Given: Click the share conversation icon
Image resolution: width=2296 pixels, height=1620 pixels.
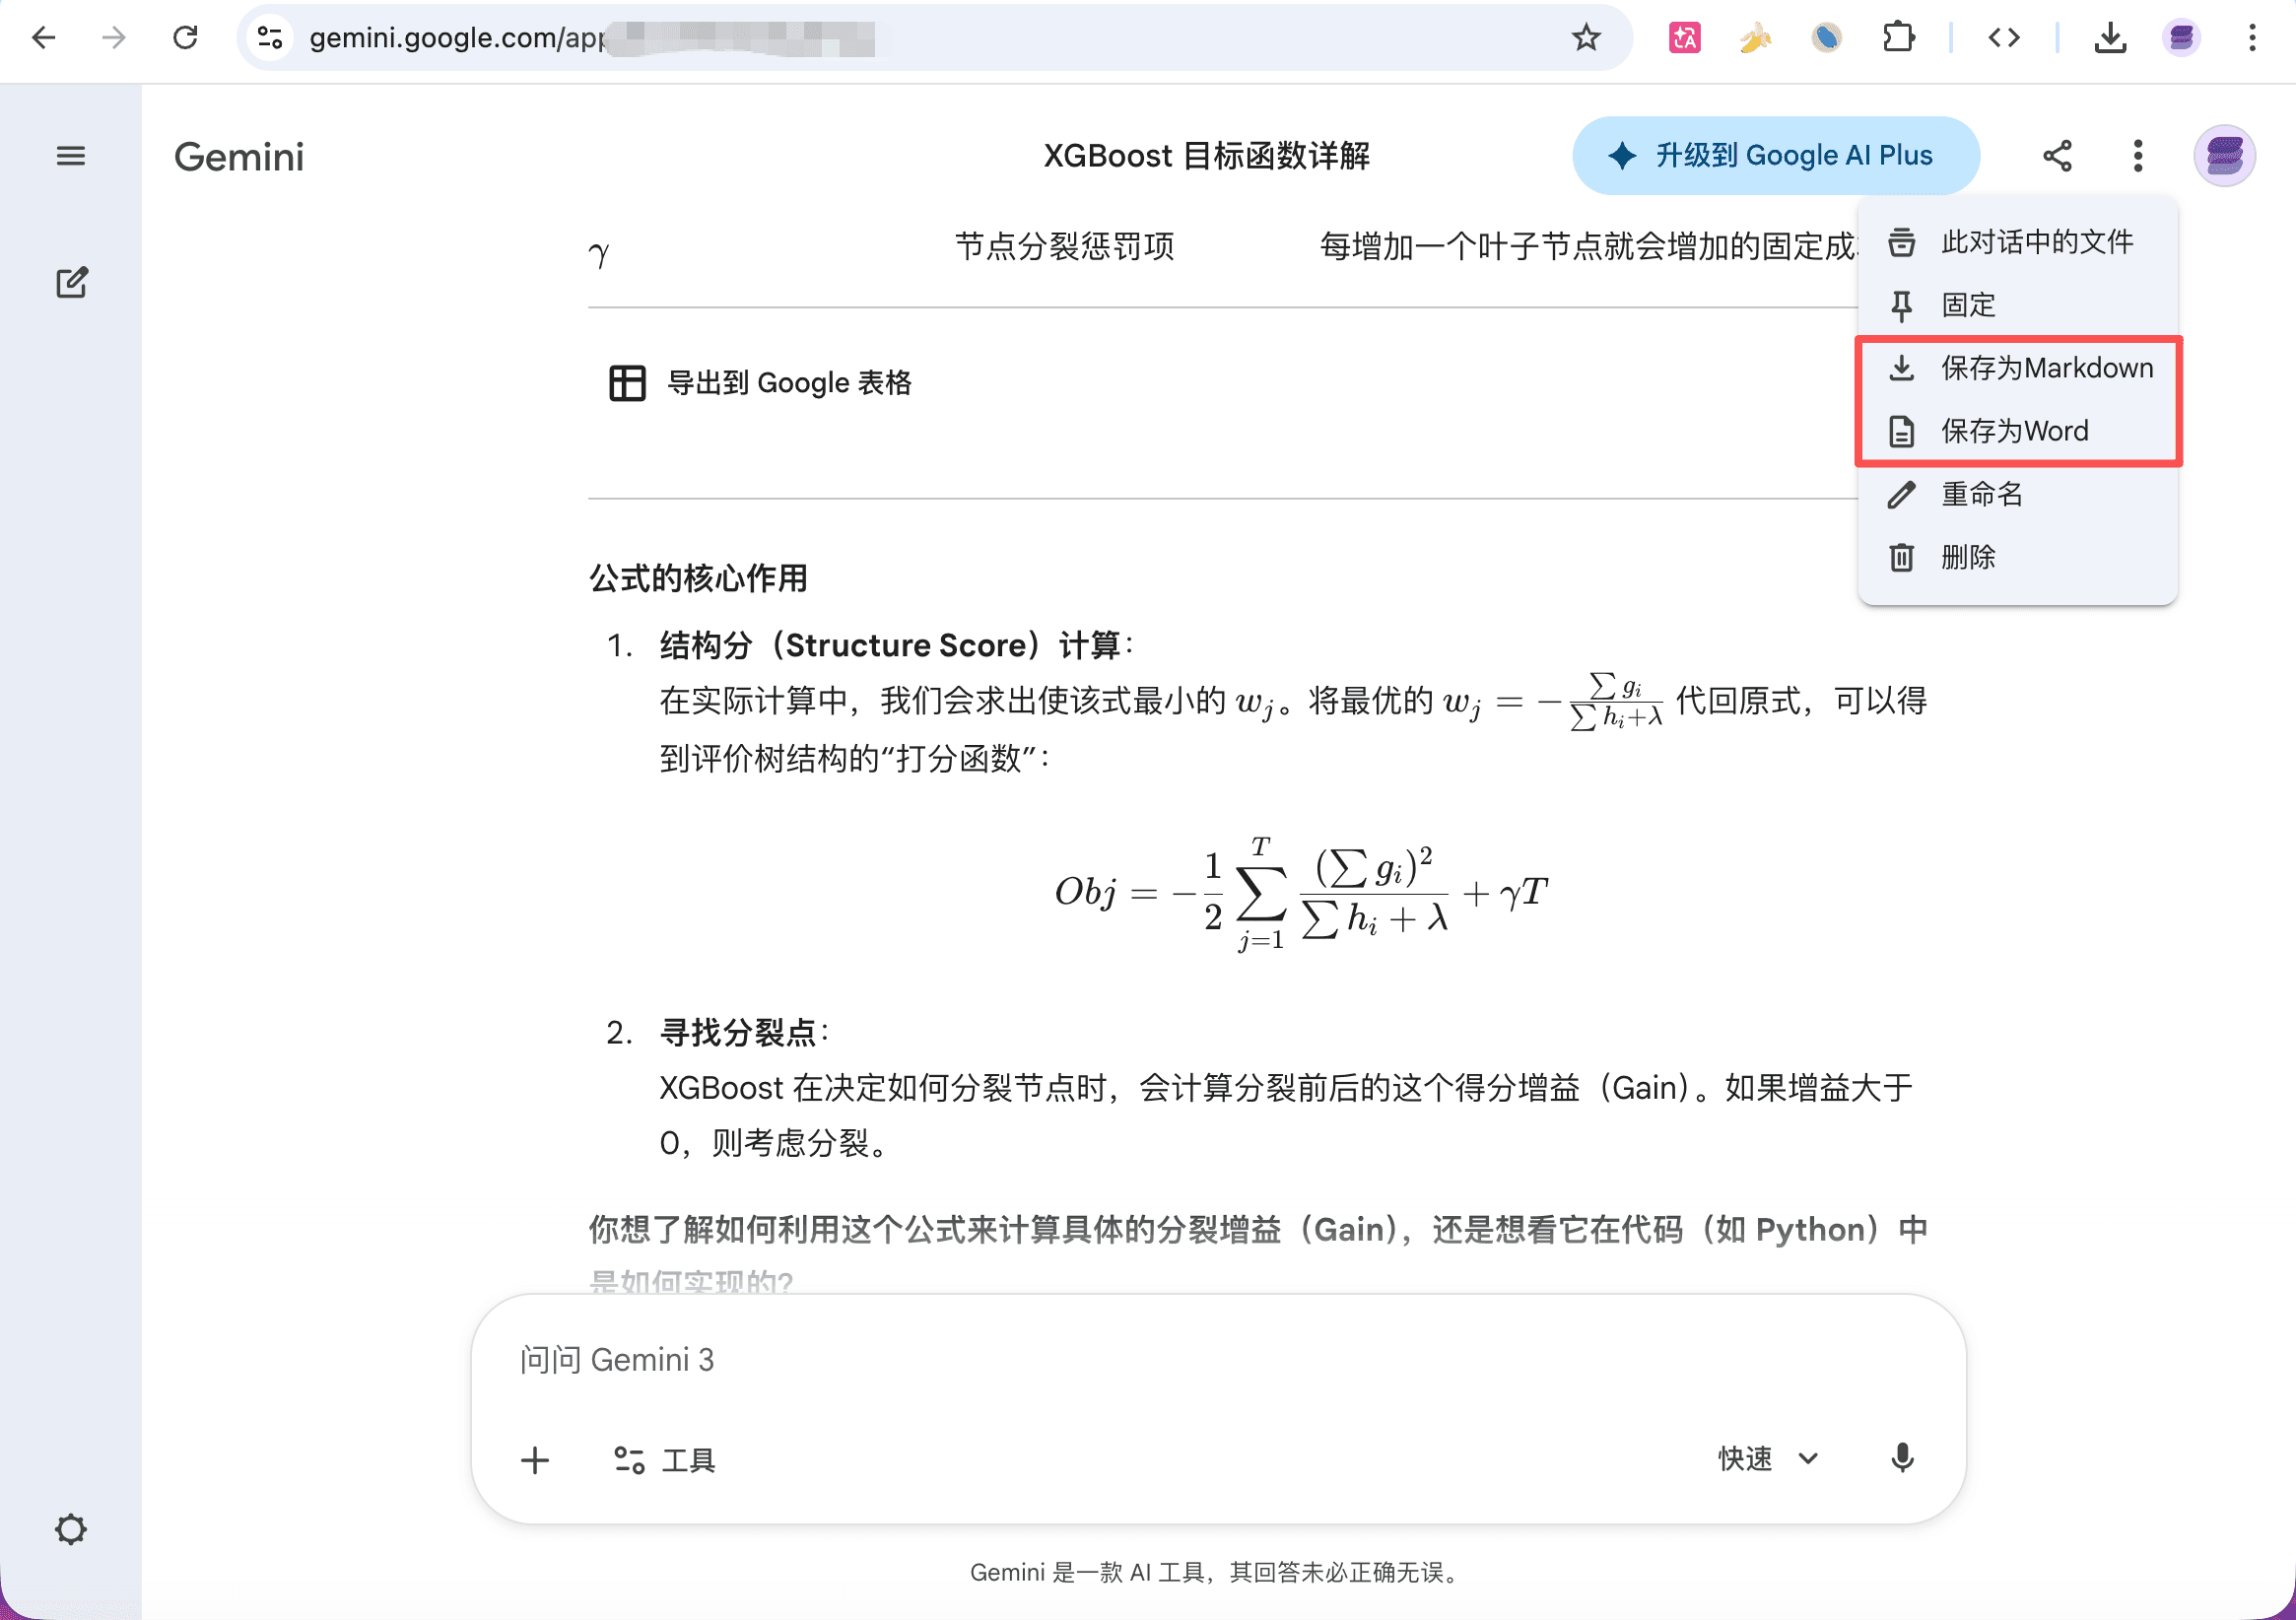Looking at the screenshot, I should tap(2057, 156).
